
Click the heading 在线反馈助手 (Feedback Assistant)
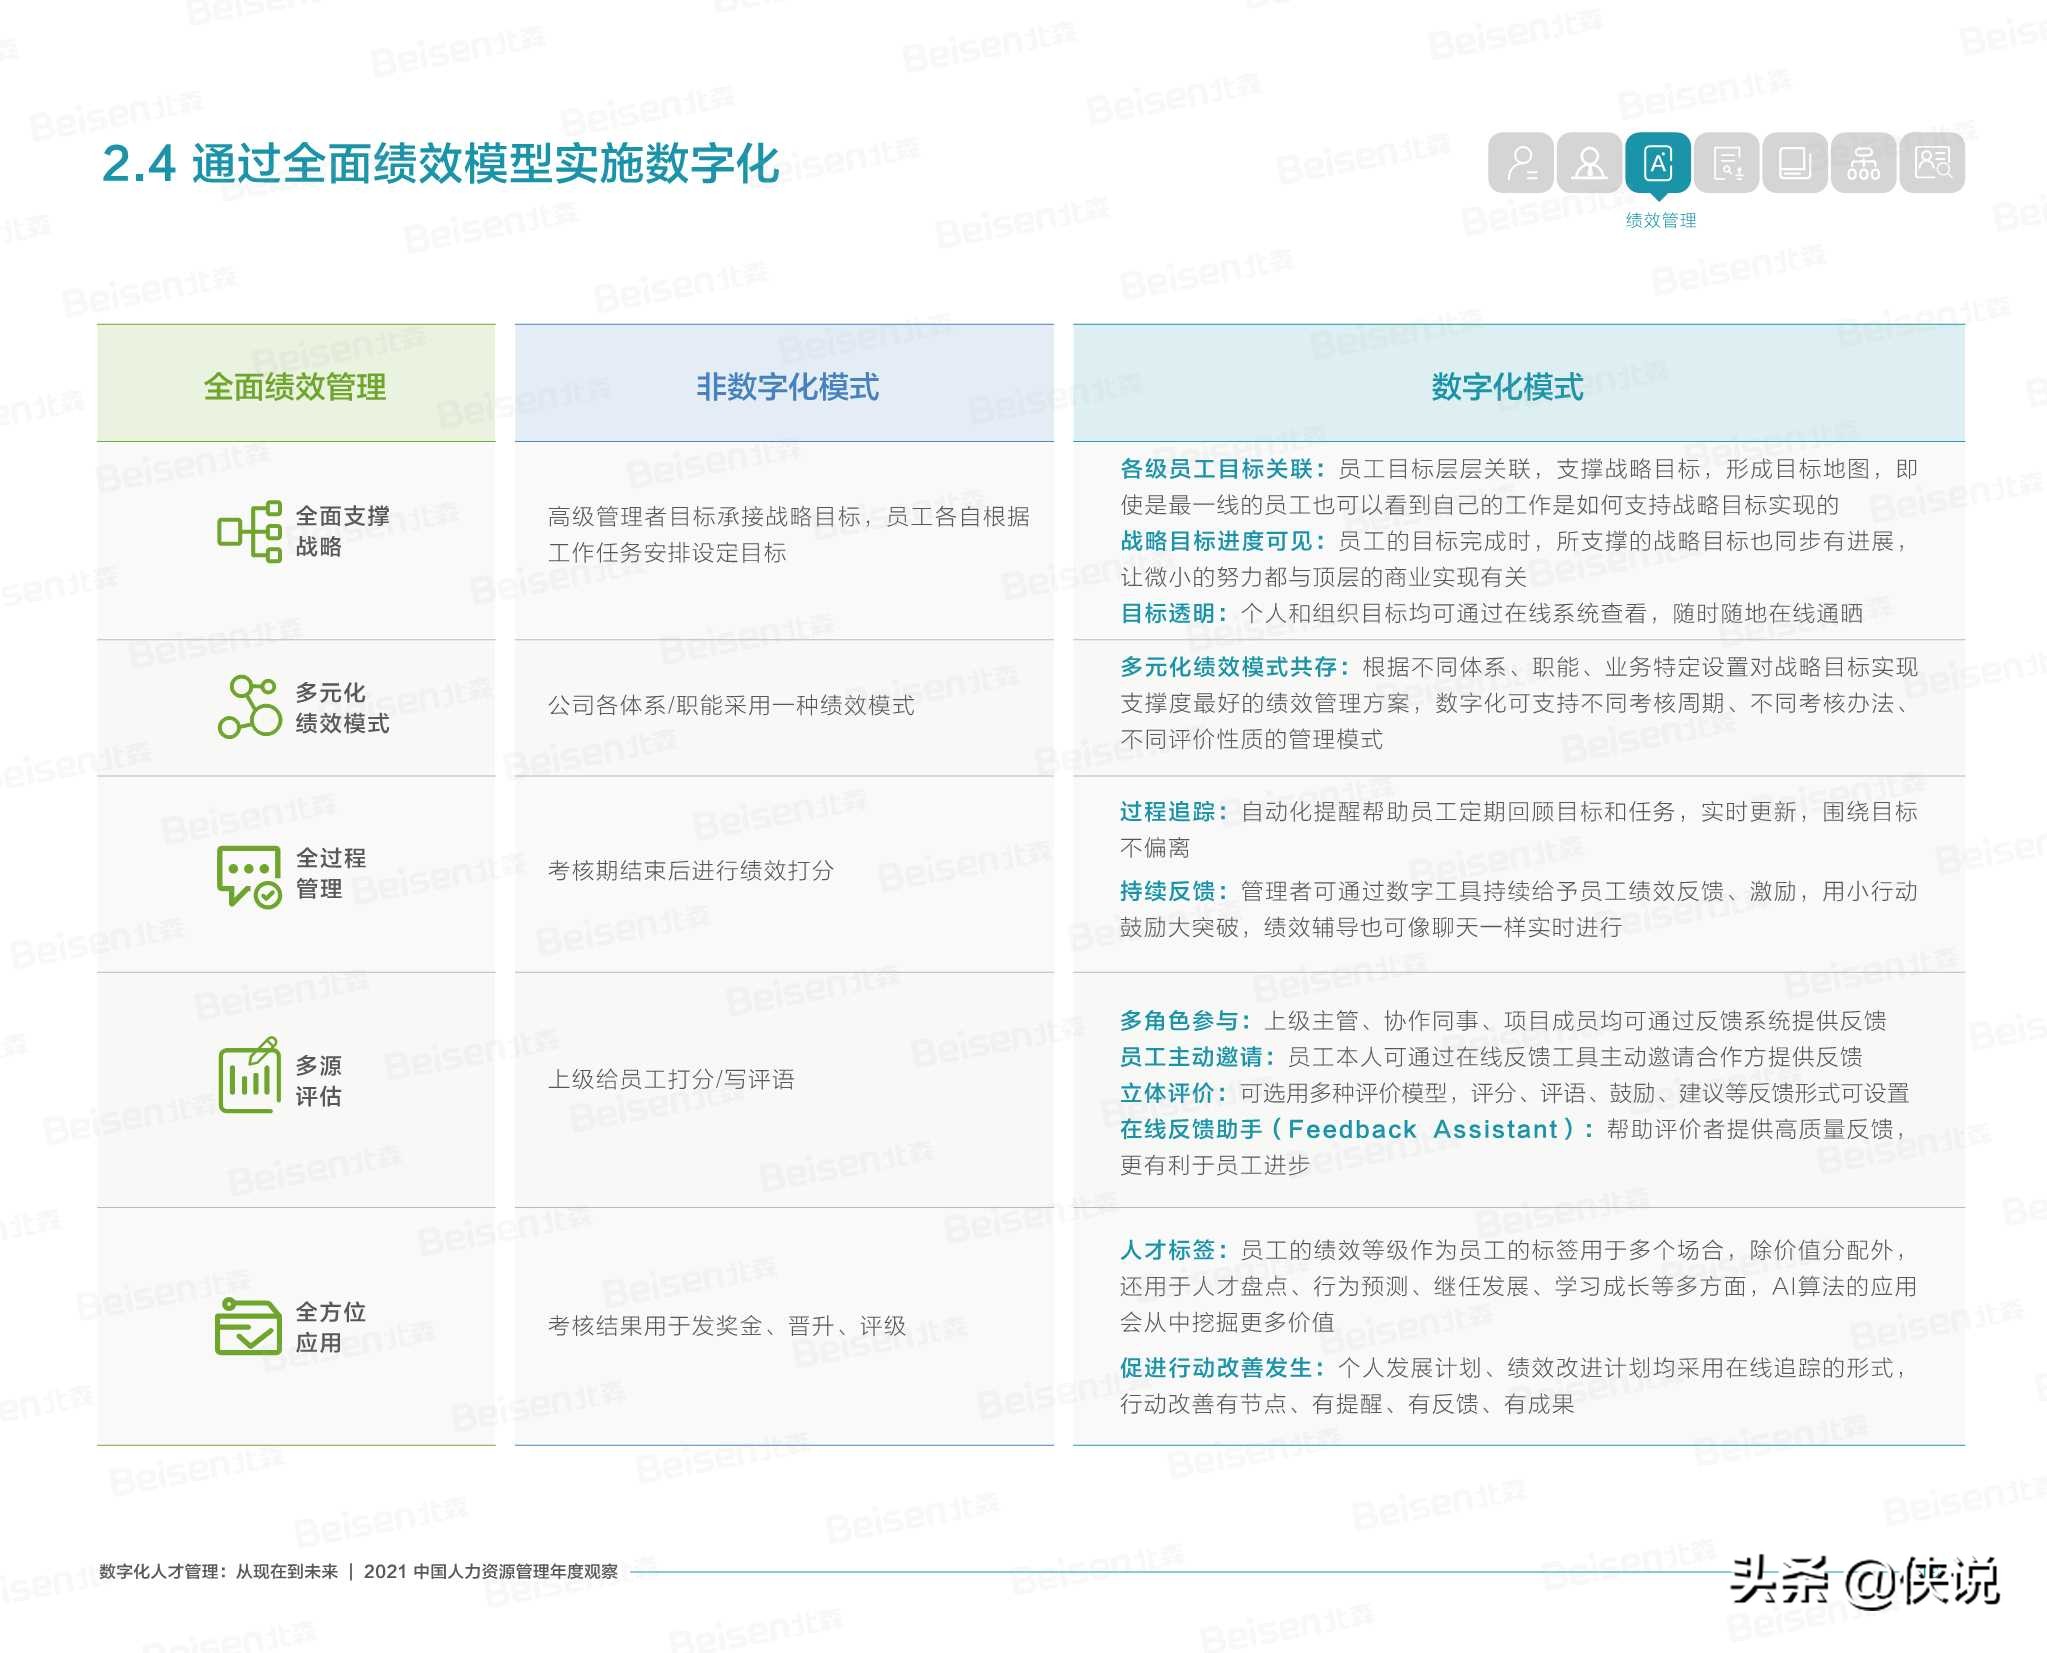point(1349,1129)
